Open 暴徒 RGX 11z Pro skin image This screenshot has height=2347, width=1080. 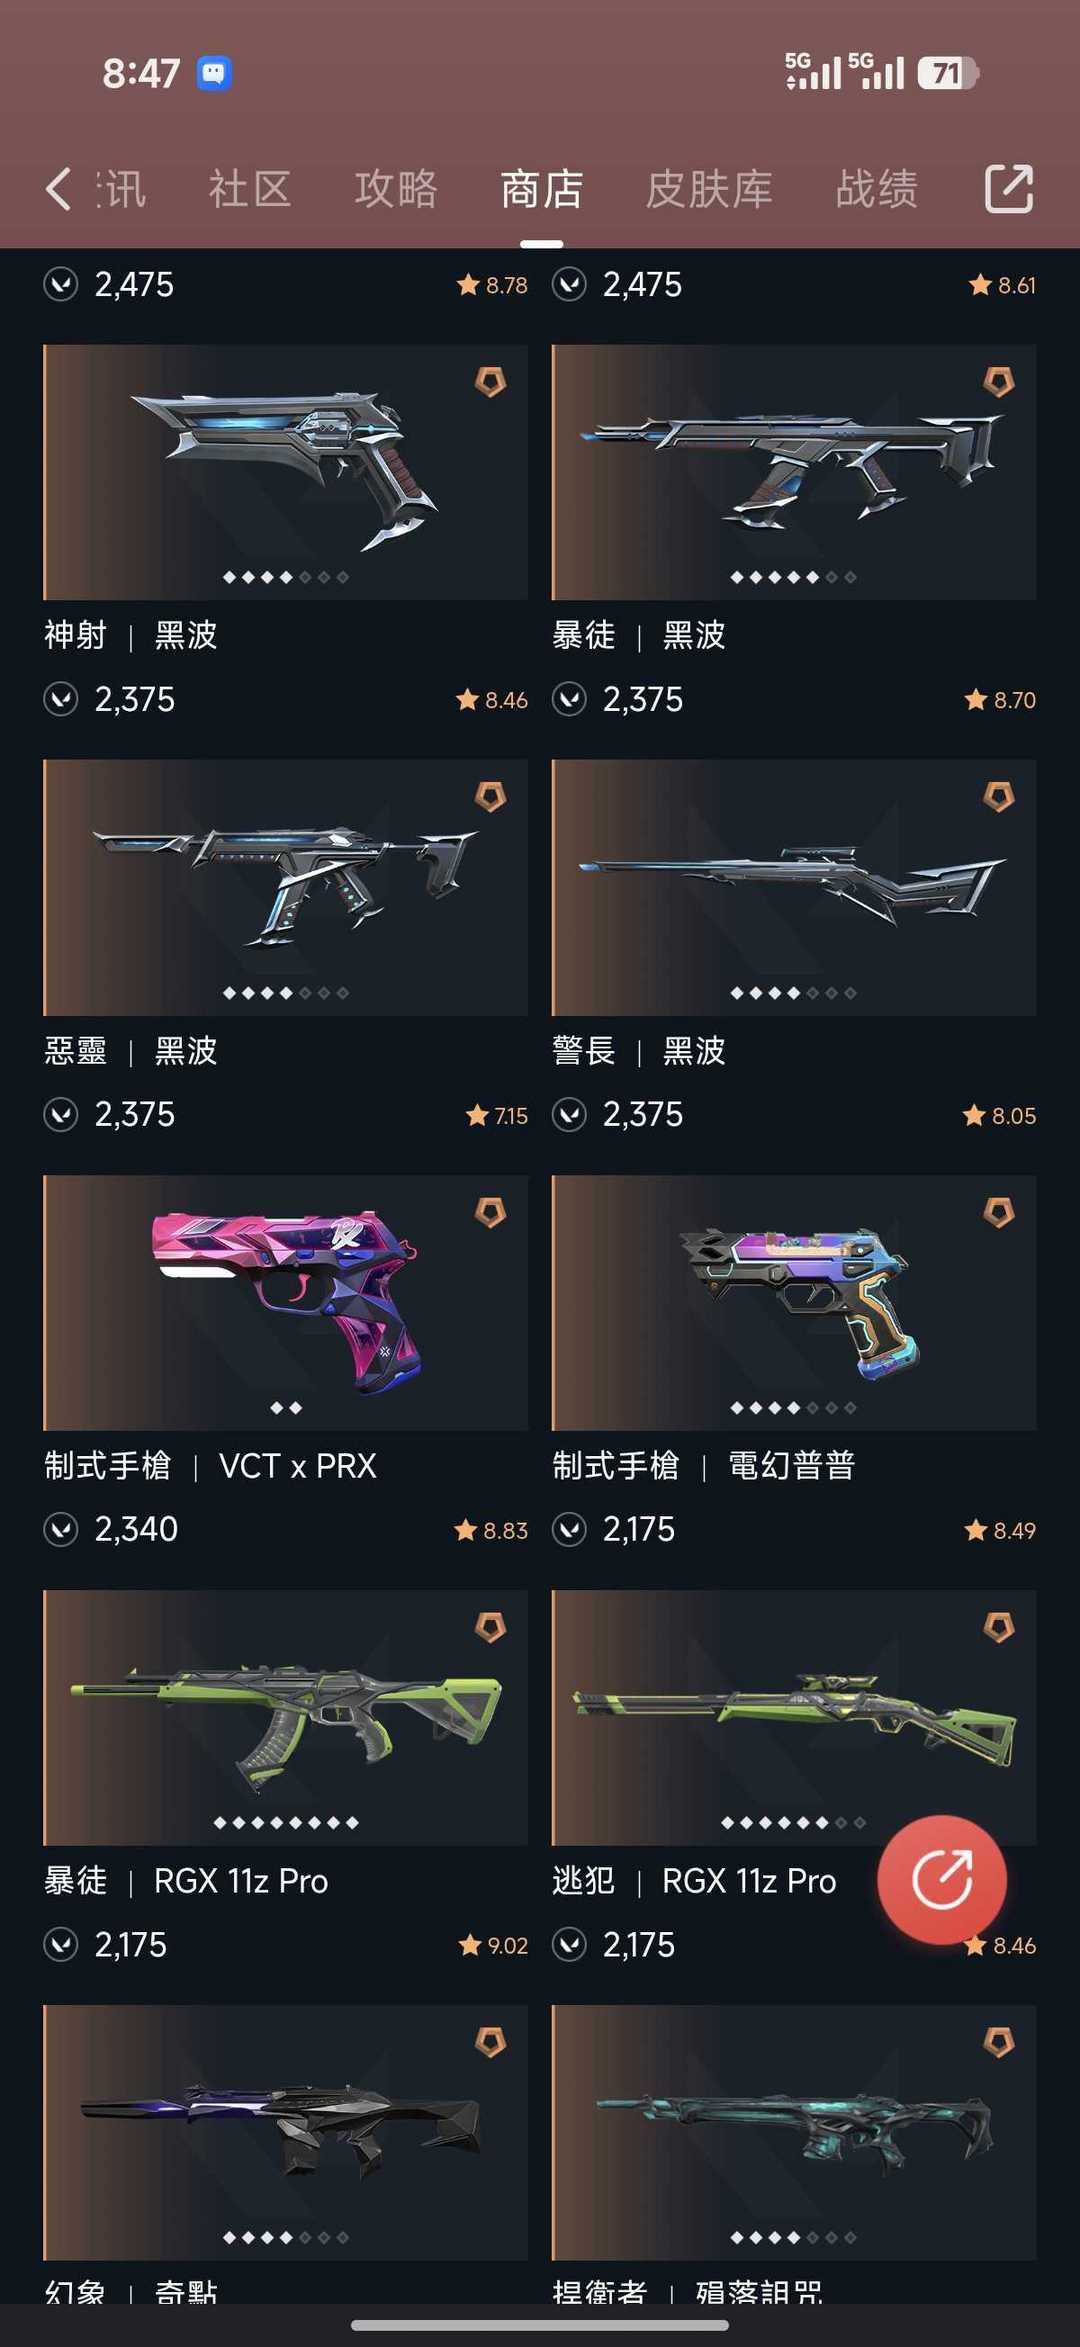(286, 1717)
